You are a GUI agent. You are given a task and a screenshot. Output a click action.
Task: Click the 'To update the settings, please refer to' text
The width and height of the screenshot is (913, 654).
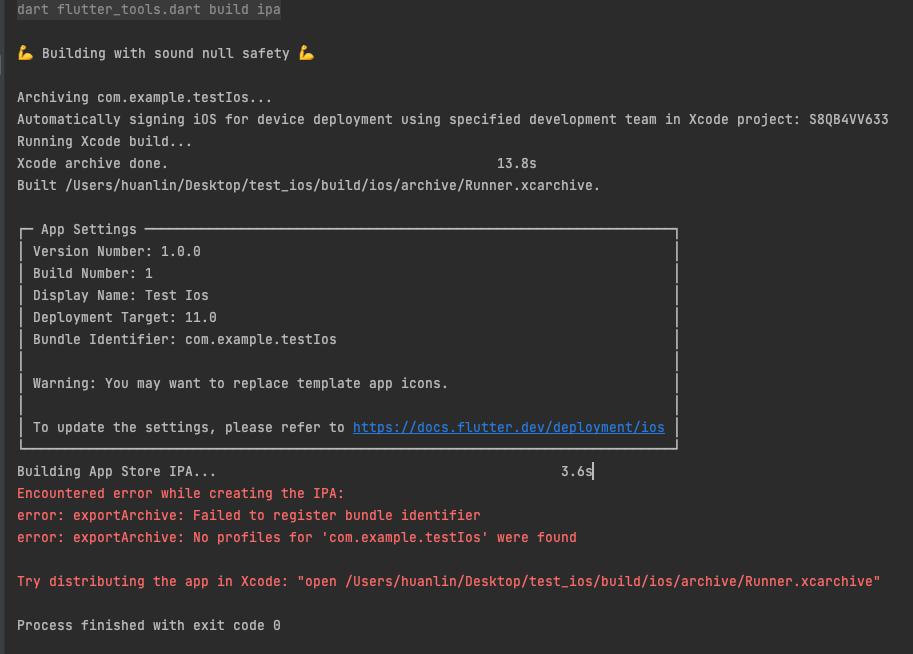[189, 427]
